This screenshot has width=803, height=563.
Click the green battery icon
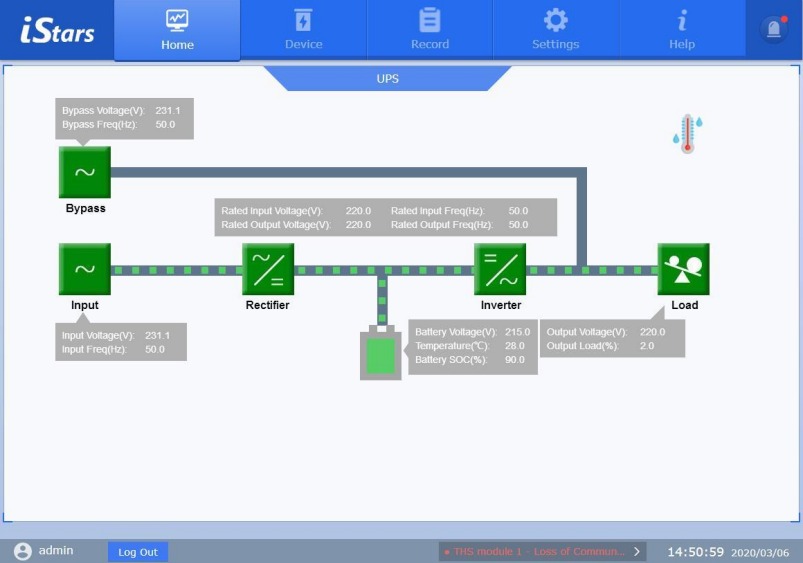click(380, 355)
